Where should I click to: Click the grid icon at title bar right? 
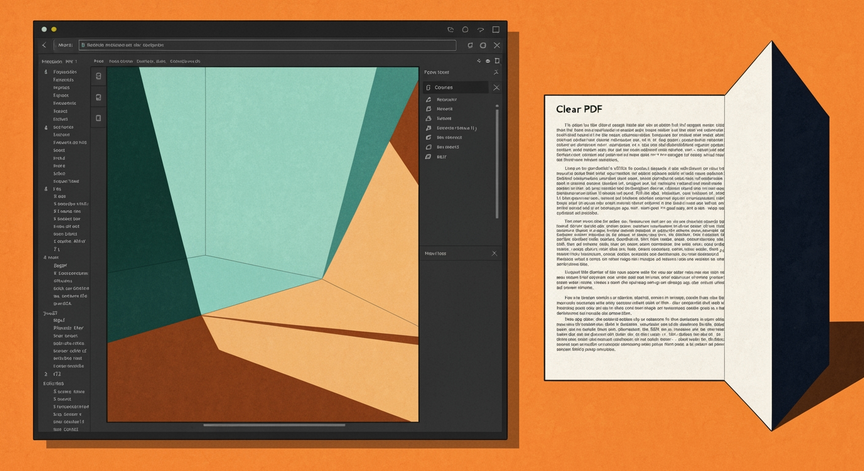click(x=496, y=29)
